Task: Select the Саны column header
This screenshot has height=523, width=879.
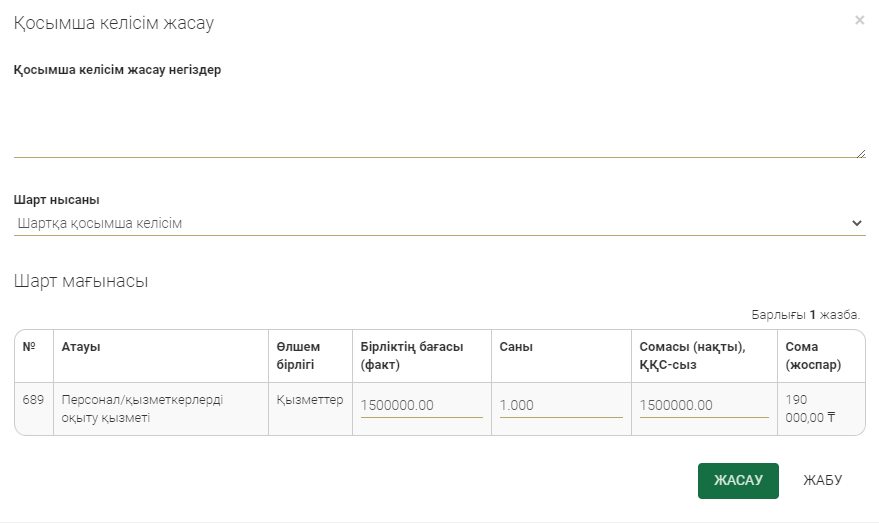Action: (516, 347)
